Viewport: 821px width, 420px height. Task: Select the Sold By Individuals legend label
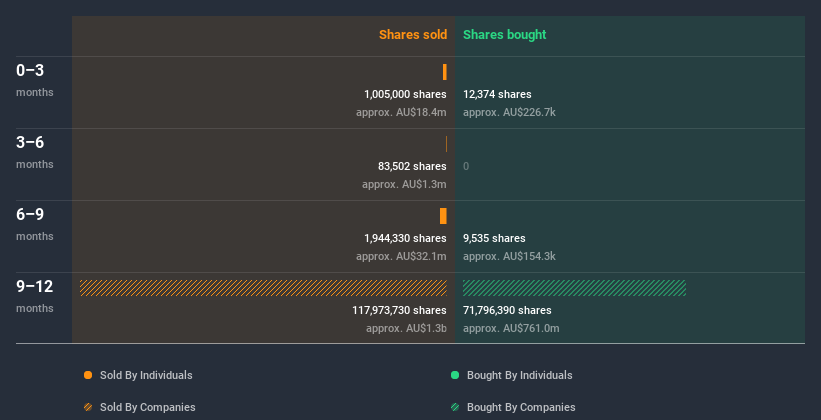(146, 375)
